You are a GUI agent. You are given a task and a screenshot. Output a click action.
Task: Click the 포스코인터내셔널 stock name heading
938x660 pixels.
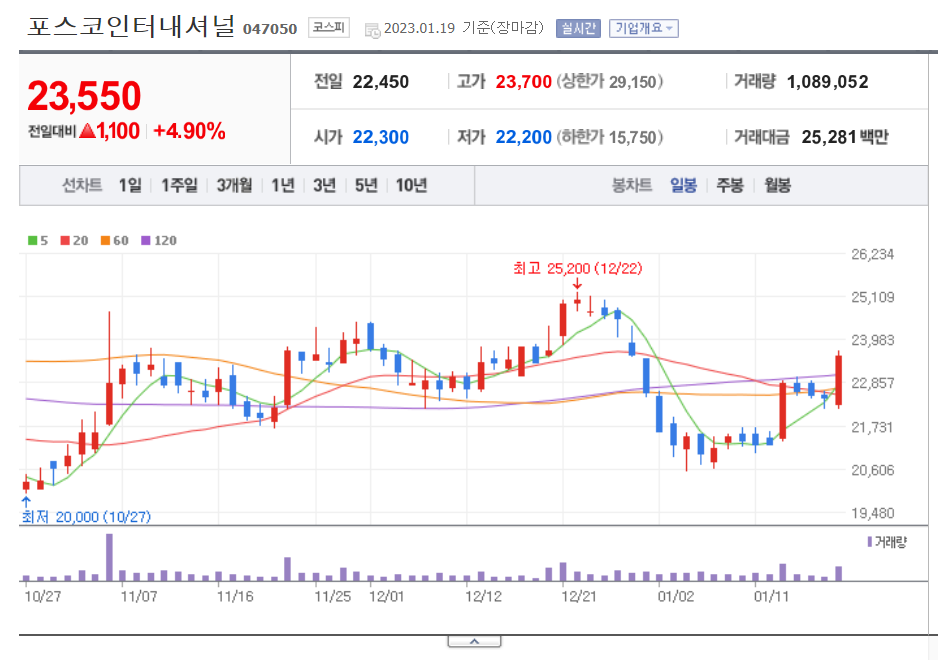(x=132, y=26)
